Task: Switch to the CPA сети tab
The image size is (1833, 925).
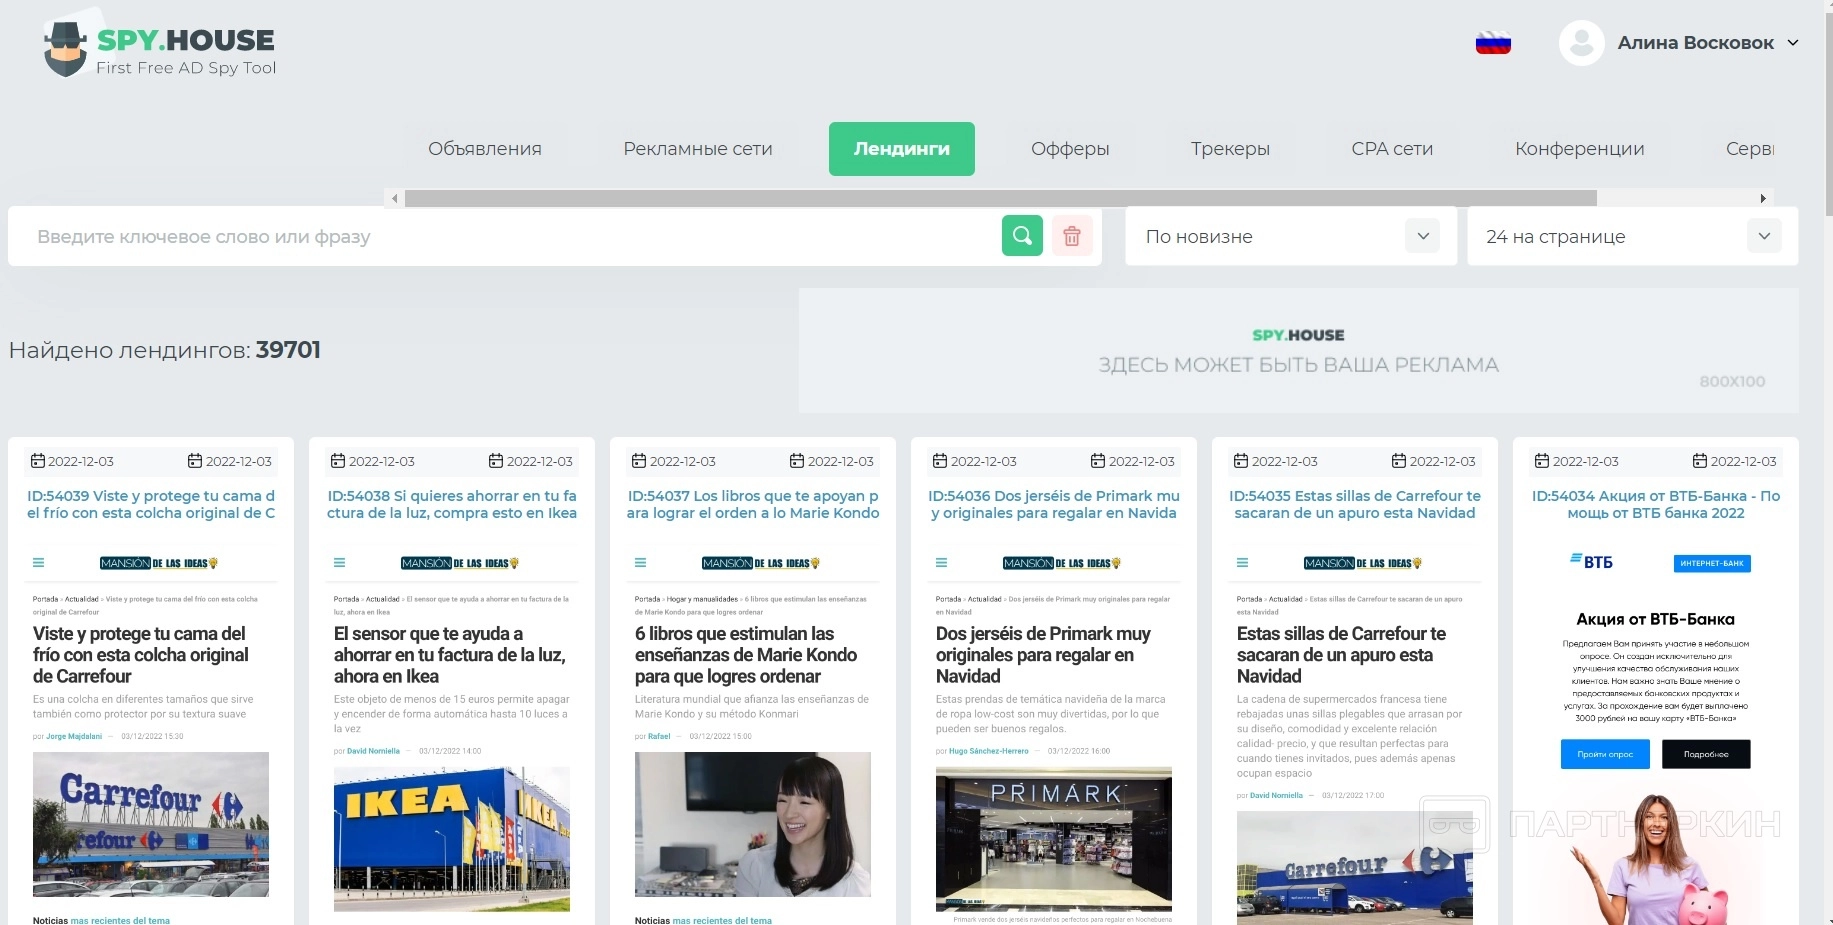Action: point(1392,149)
